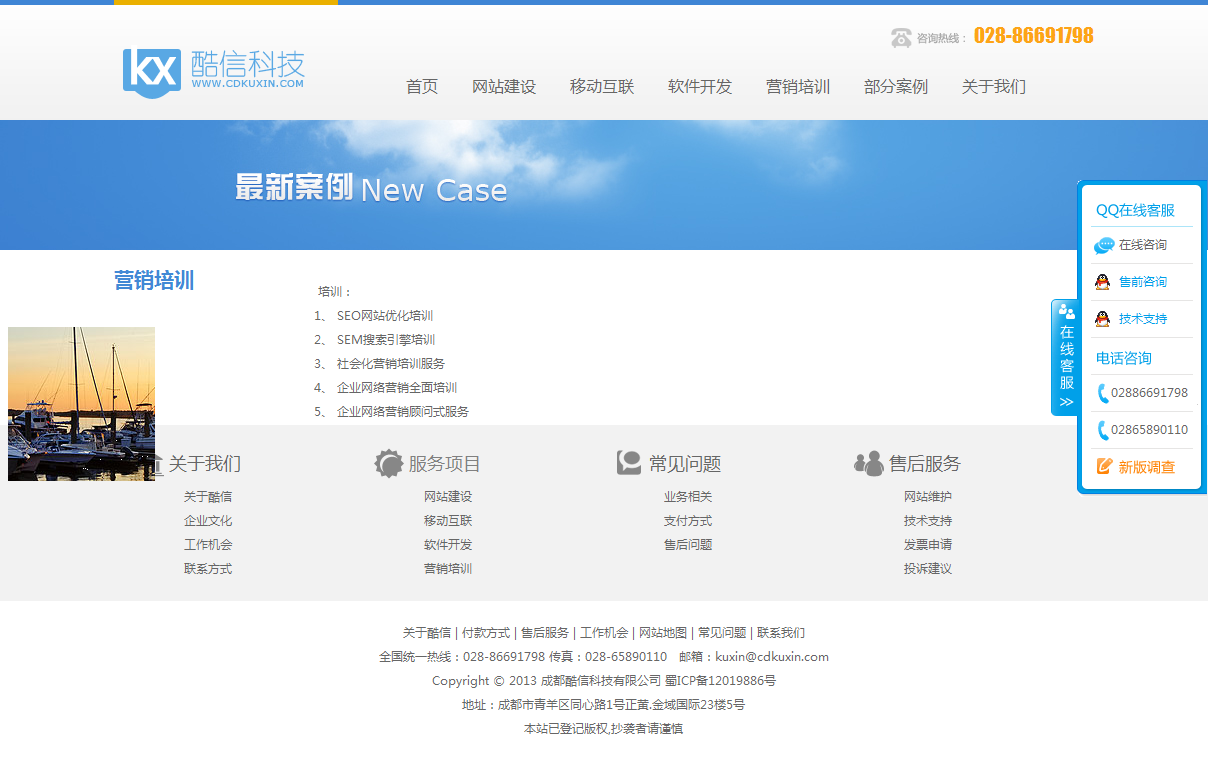Click the QQ penguin icon beside 售前咨询
This screenshot has height=761, width=1208.
[1102, 282]
